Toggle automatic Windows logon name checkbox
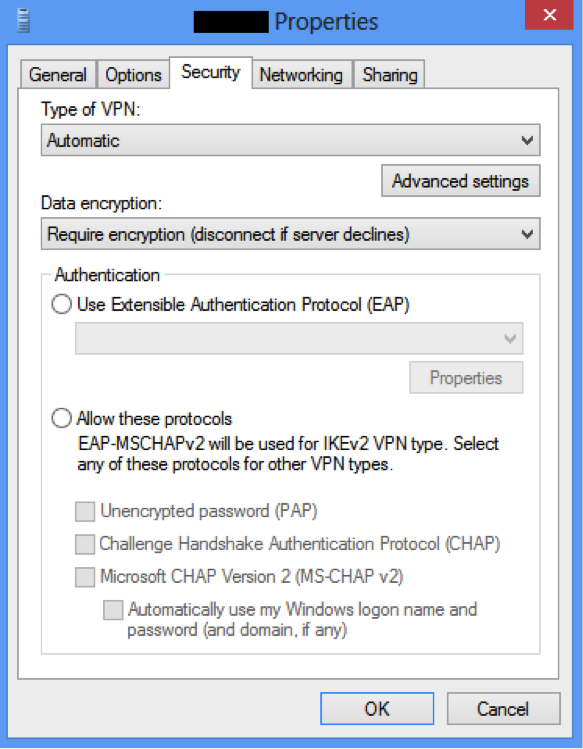Screen dimensions: 583x749 click(x=113, y=610)
